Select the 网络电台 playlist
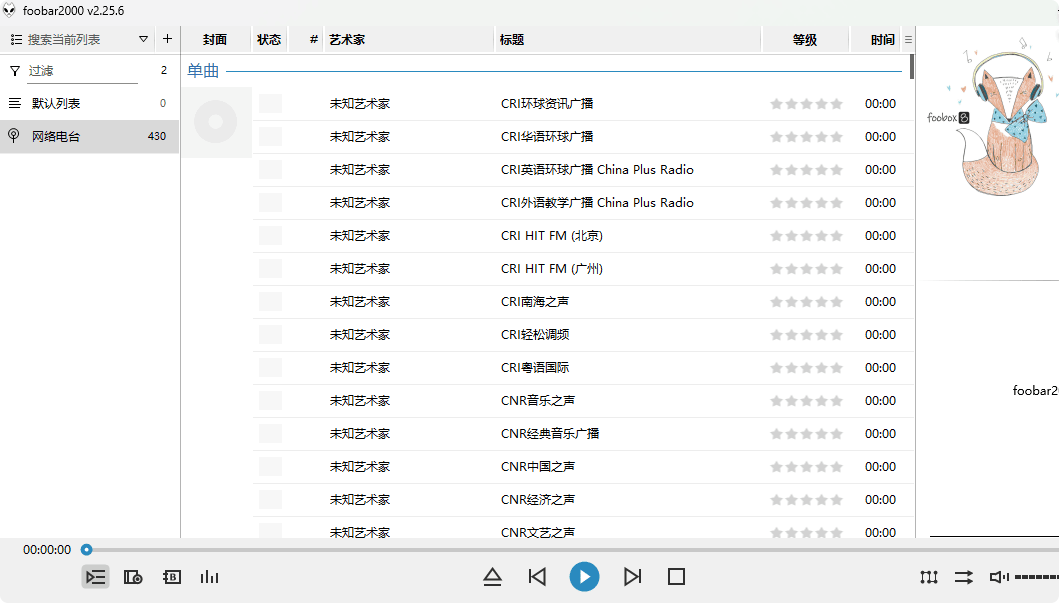The width and height of the screenshot is (1059, 603). tap(89, 136)
